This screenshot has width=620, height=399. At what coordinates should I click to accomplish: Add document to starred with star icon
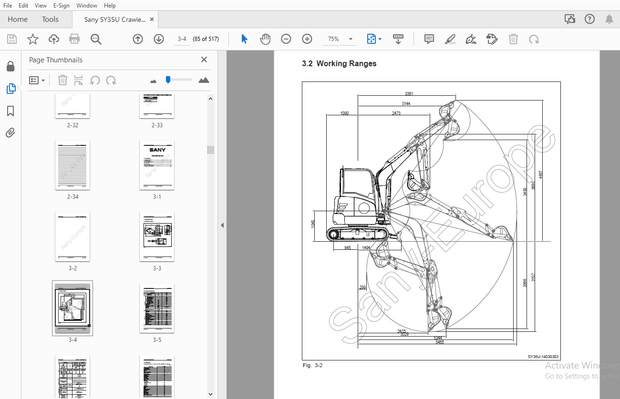pyautogui.click(x=33, y=39)
